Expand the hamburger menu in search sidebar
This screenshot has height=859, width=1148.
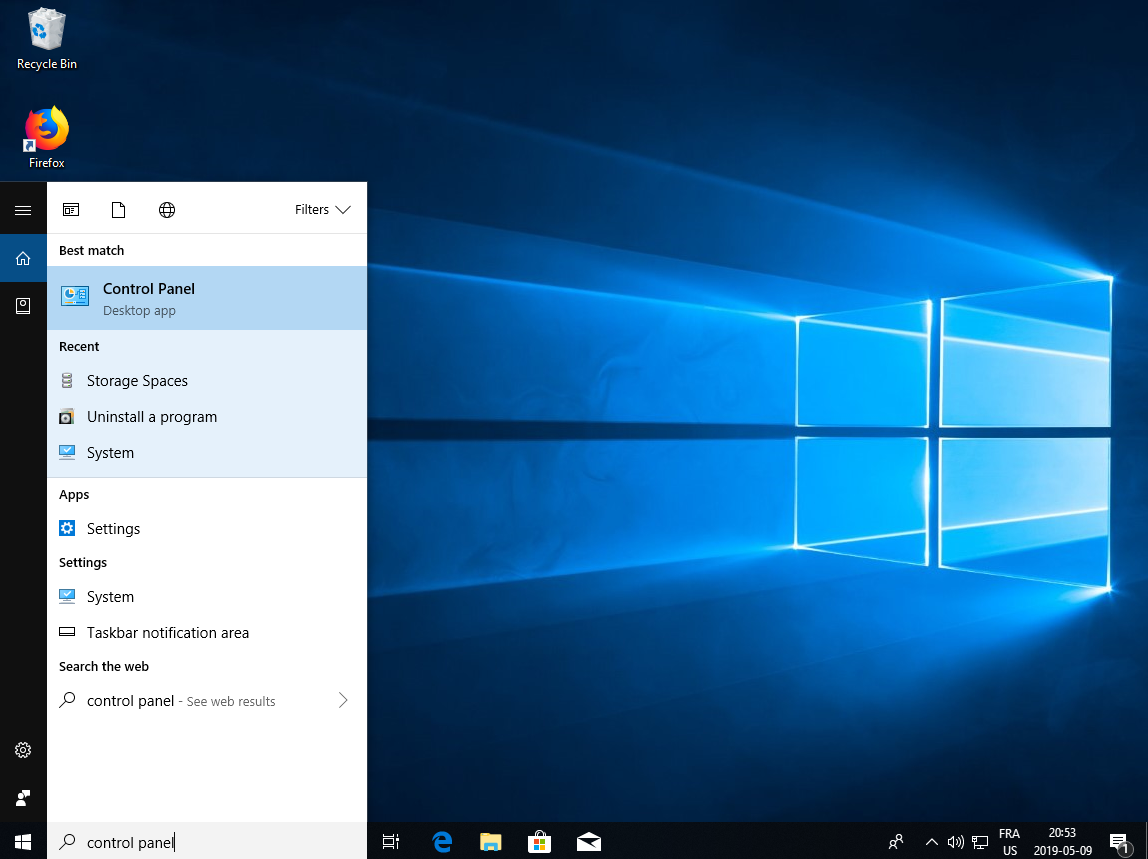[x=23, y=210]
